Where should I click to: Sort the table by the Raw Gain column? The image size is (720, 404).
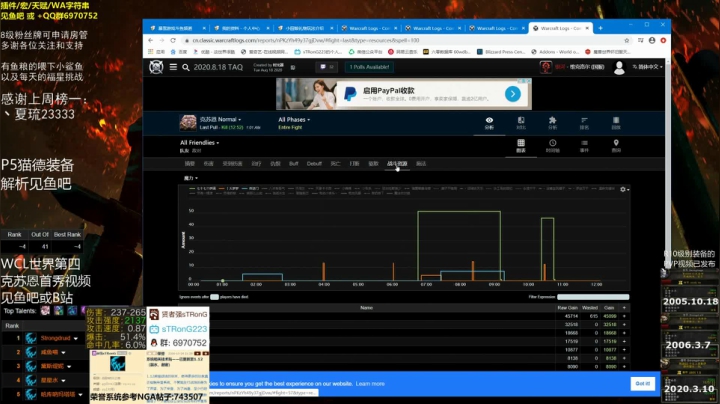coord(567,308)
